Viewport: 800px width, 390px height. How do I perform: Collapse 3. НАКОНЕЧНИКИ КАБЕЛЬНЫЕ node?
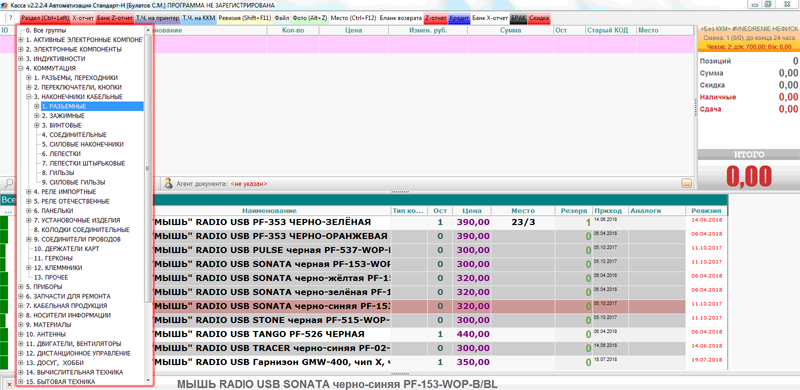click(29, 97)
